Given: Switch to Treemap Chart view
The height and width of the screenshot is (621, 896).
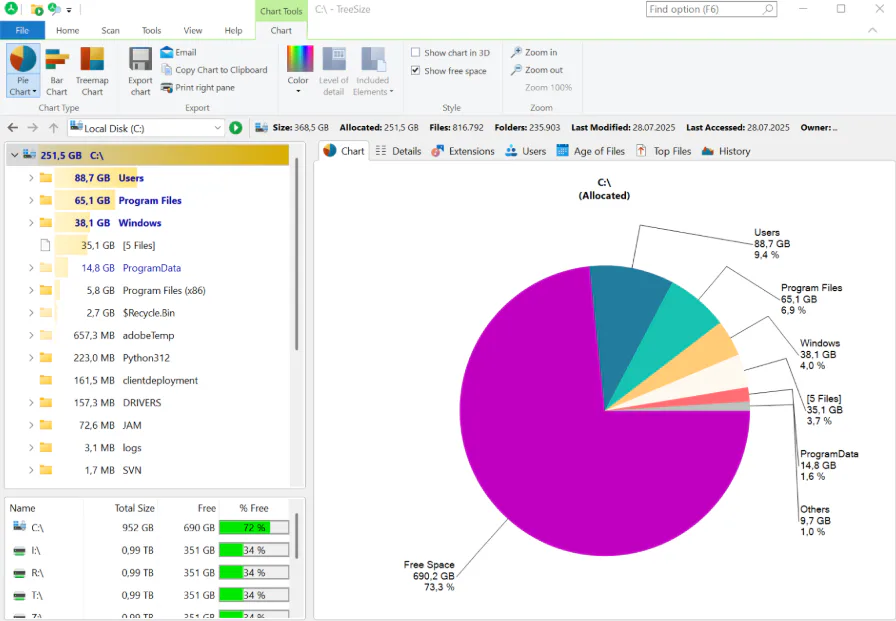Looking at the screenshot, I should click(92, 70).
